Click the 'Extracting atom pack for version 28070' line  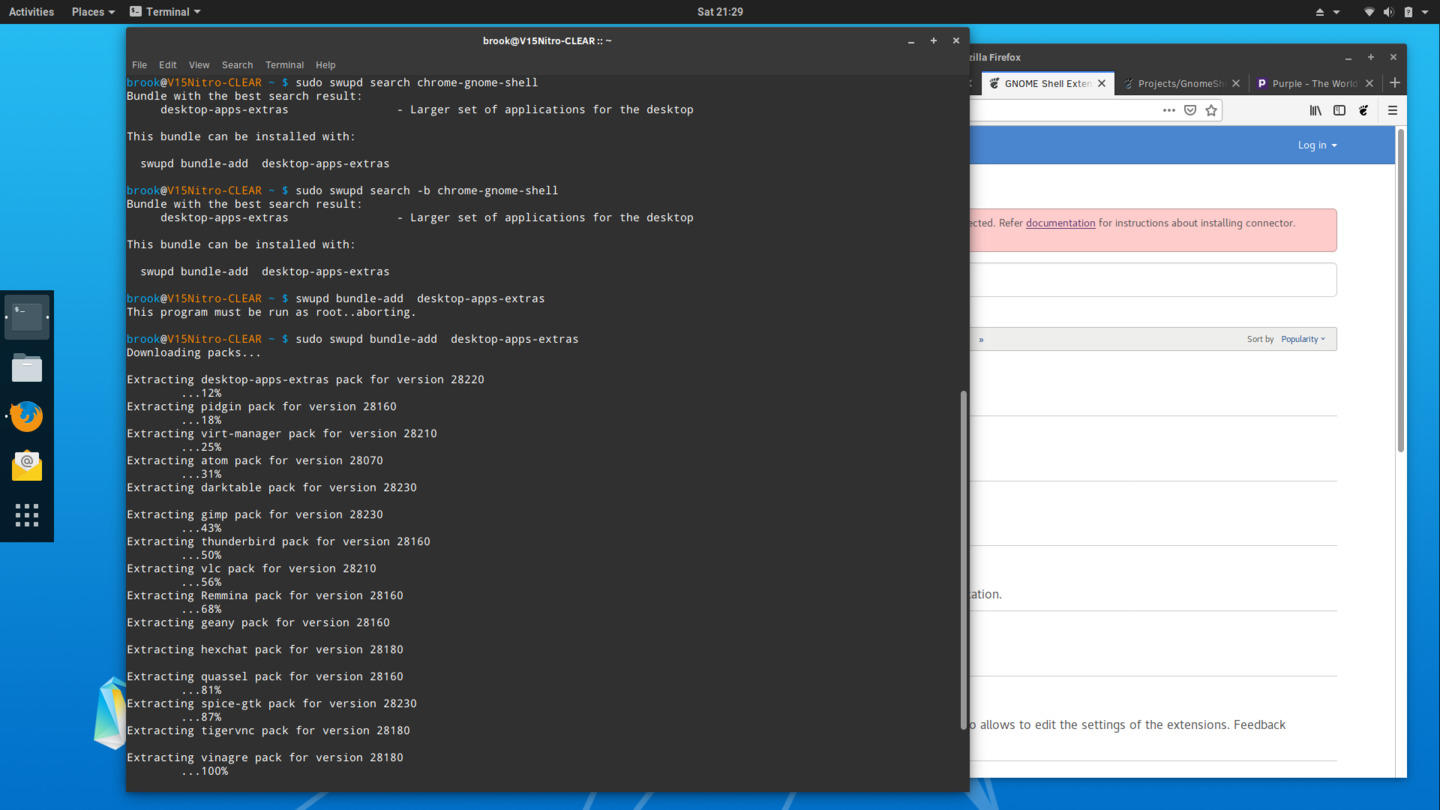pyautogui.click(x=255, y=461)
